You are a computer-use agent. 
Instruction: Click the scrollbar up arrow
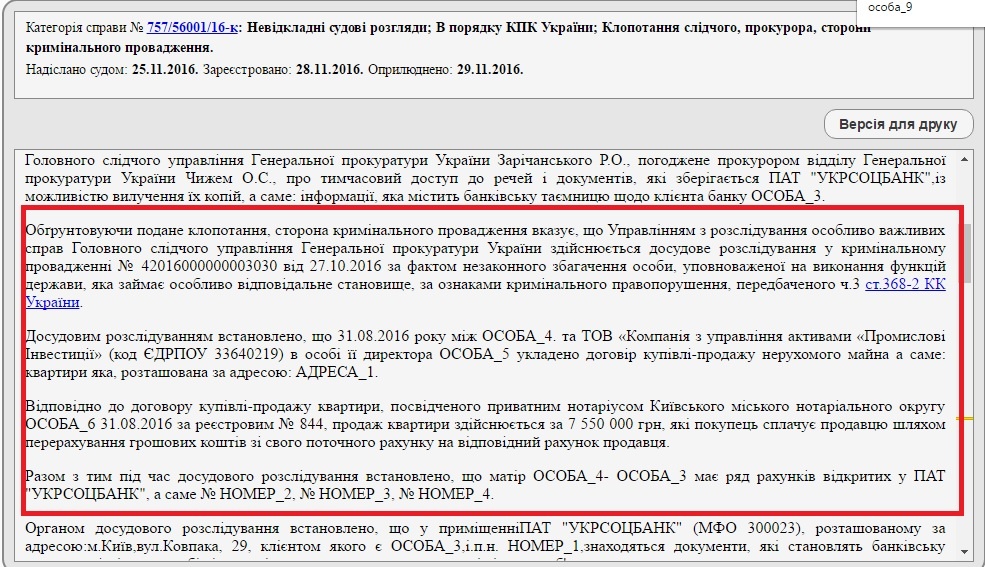pos(964,159)
